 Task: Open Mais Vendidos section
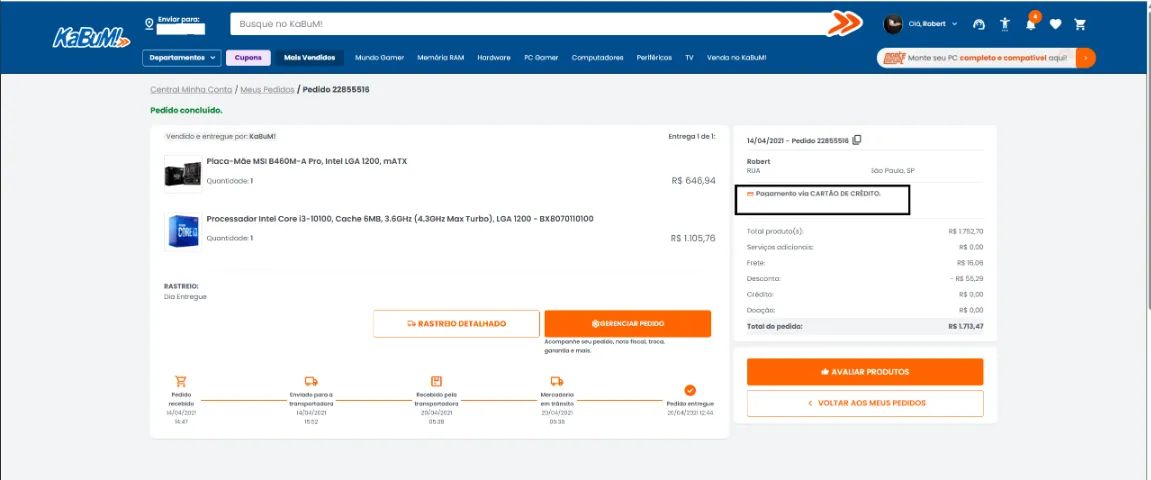(x=309, y=58)
